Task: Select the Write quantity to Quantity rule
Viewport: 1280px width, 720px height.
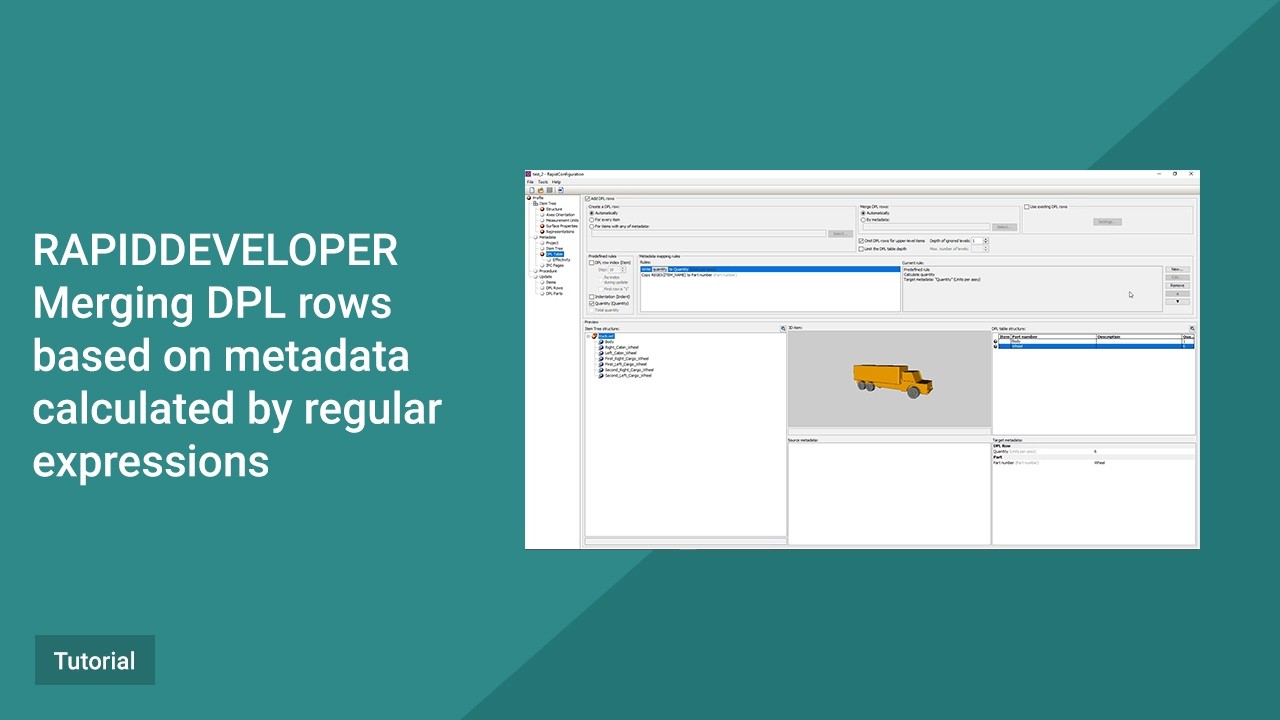Action: pyautogui.click(x=770, y=269)
